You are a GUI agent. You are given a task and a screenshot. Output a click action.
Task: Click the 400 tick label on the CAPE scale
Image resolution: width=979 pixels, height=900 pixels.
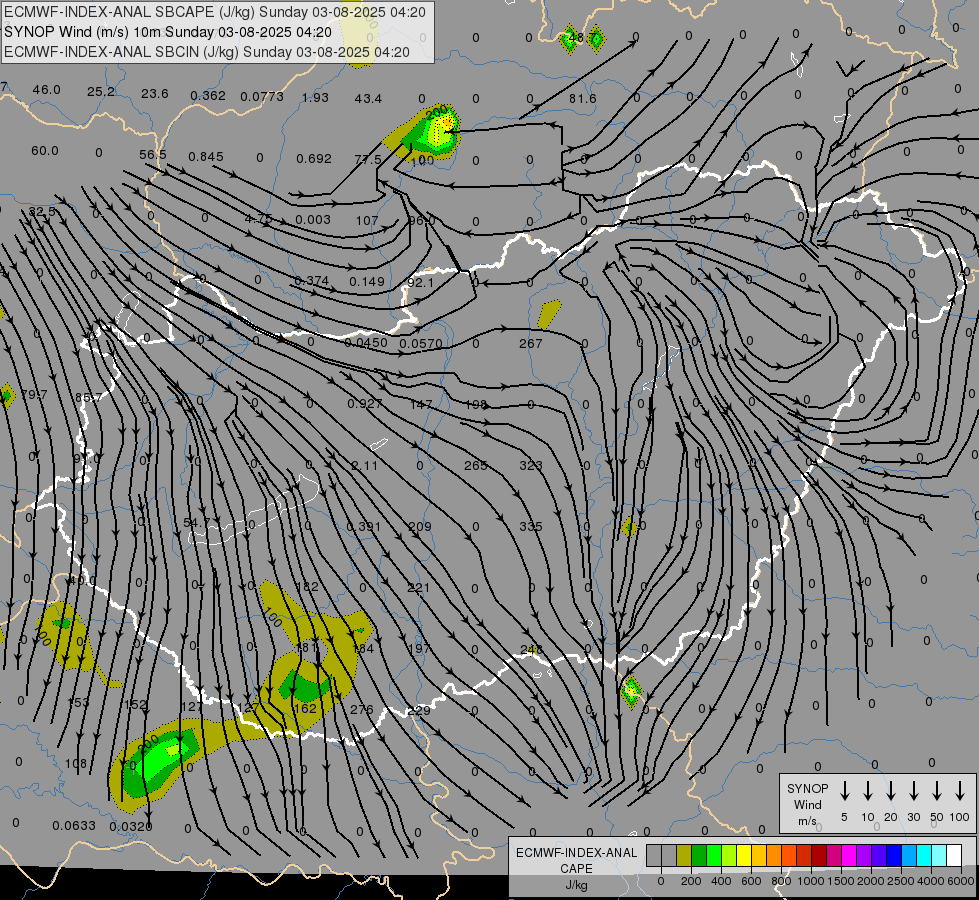[721, 881]
